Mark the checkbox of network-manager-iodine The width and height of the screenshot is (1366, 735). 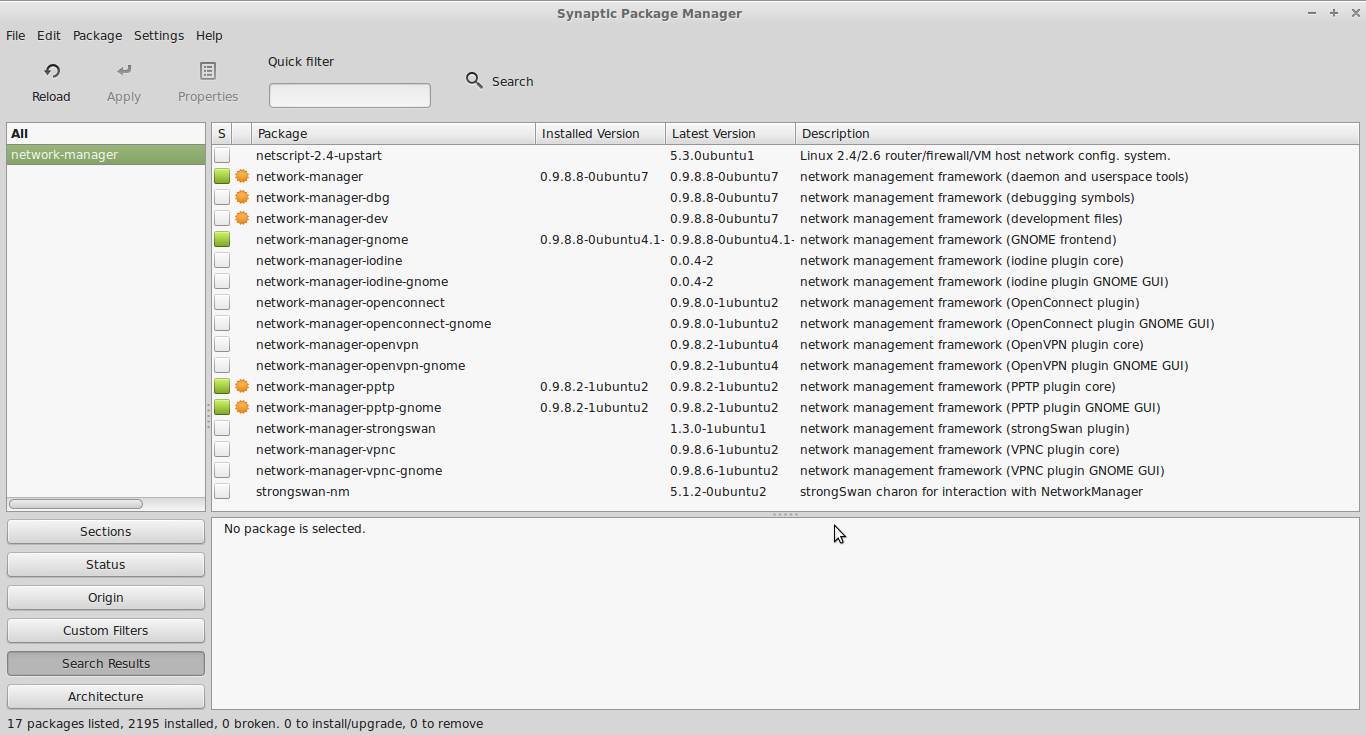point(222,260)
